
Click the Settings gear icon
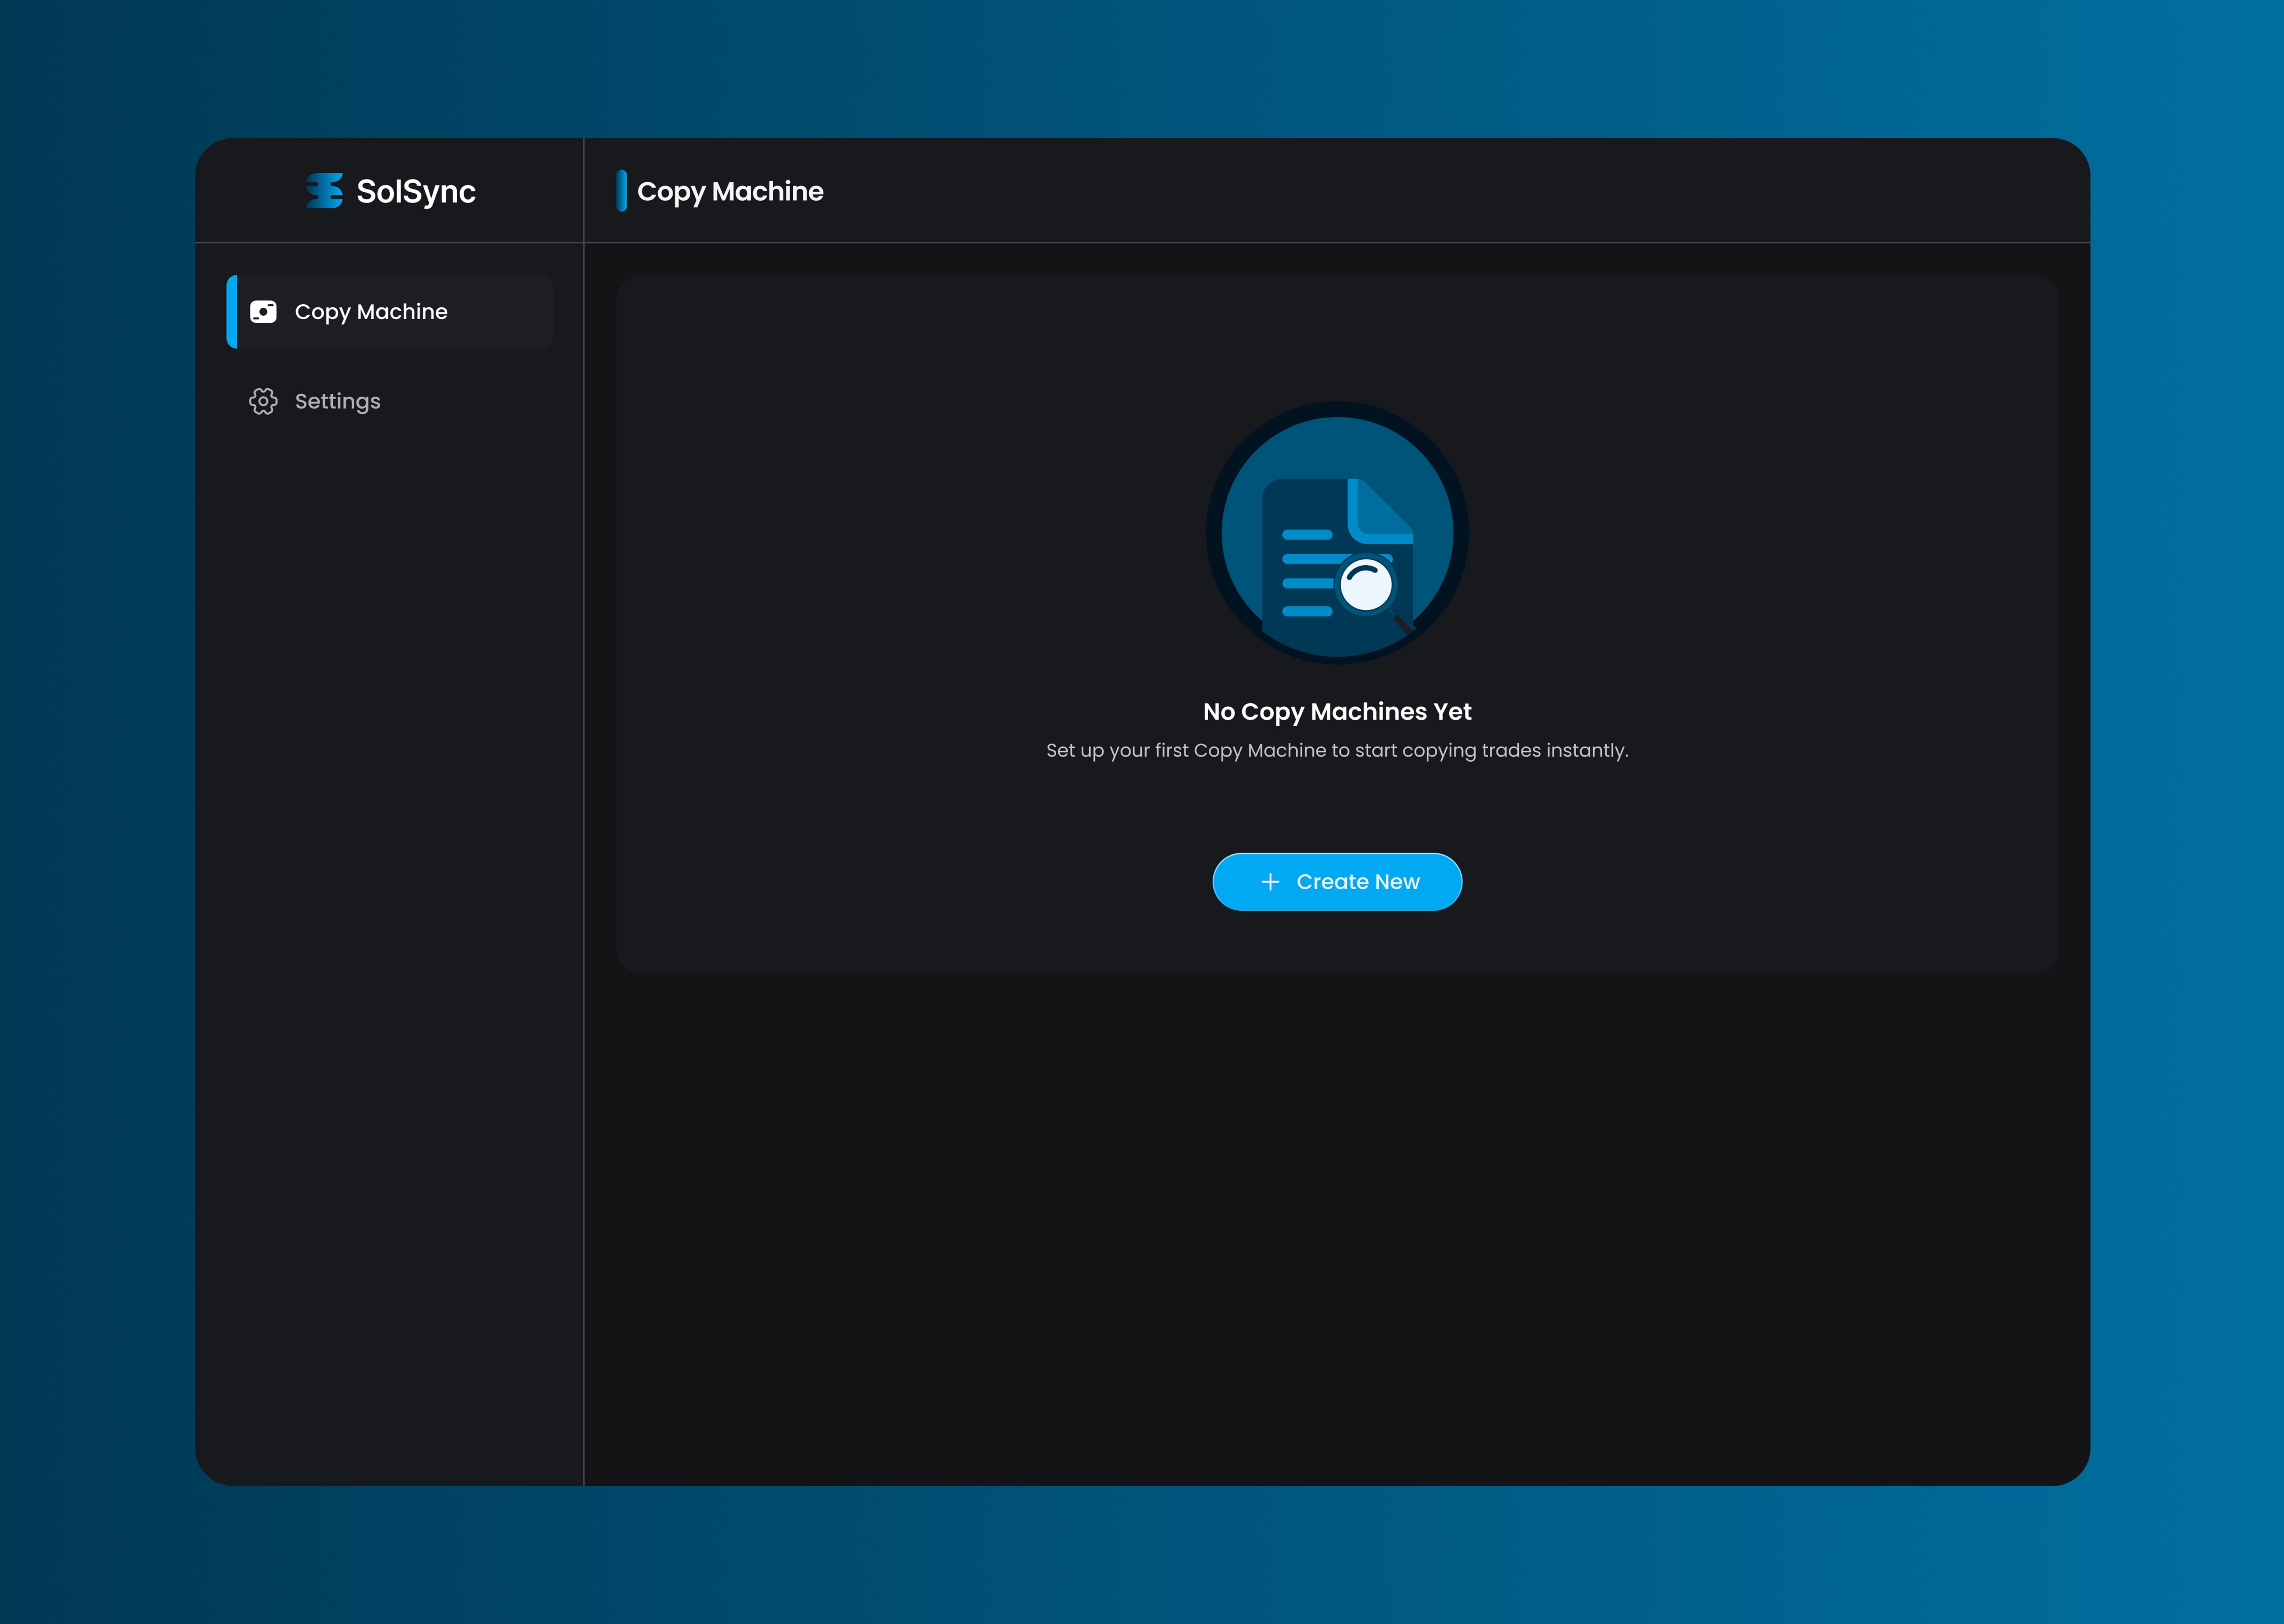(263, 401)
